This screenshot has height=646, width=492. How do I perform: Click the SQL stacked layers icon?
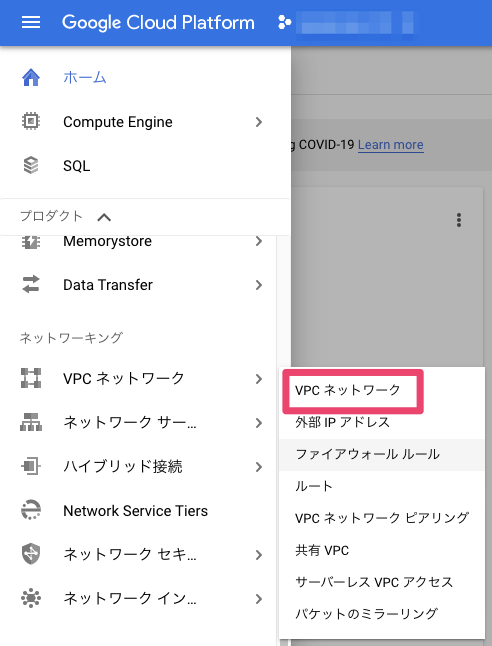[31, 166]
